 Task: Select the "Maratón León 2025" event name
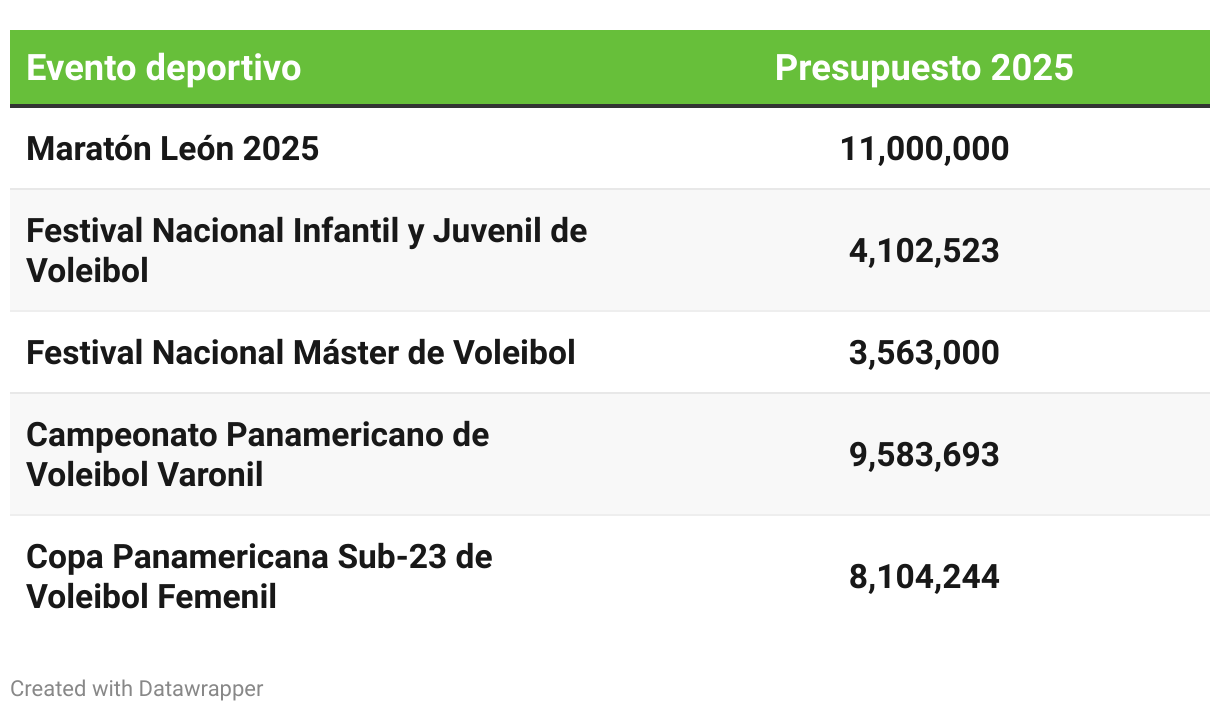[172, 149]
